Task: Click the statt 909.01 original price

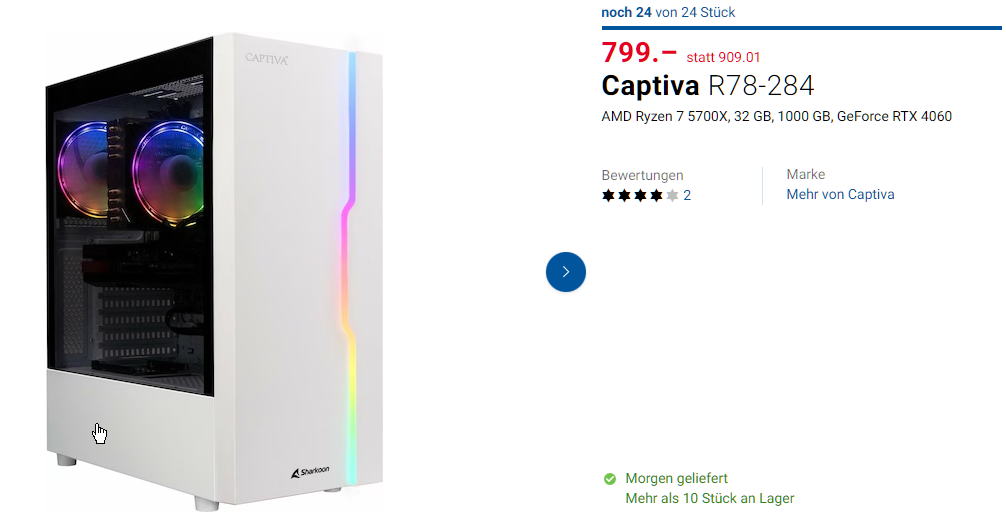Action: 723,58
